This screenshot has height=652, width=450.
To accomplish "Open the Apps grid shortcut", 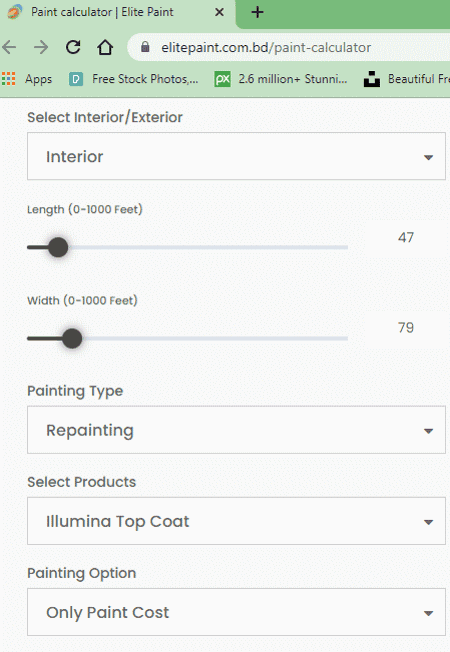I will tap(27, 79).
